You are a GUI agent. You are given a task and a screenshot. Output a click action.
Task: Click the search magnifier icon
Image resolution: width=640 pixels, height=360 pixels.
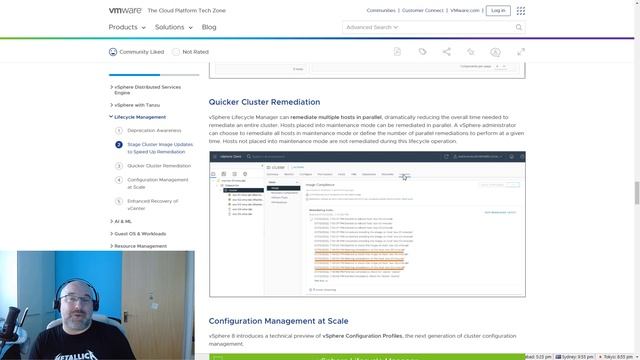(x=519, y=27)
